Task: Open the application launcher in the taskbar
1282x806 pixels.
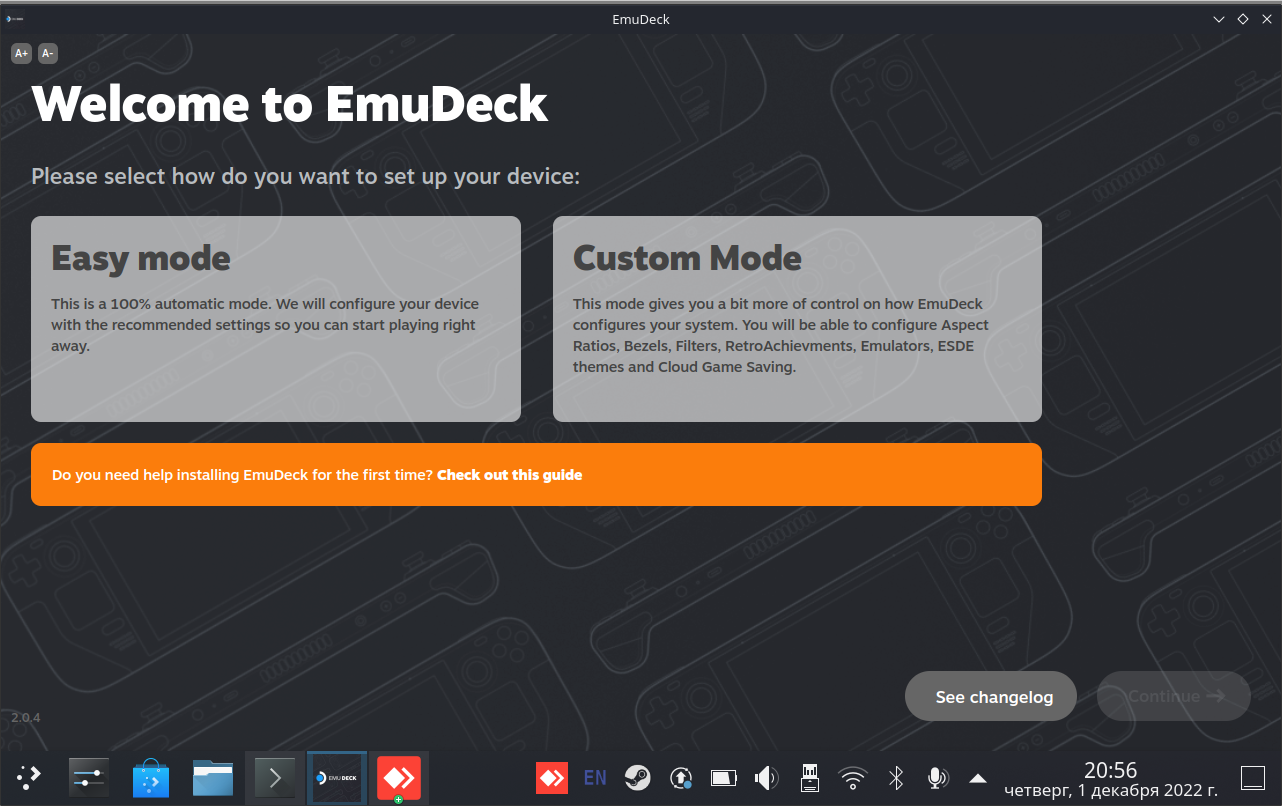Action: [29, 777]
